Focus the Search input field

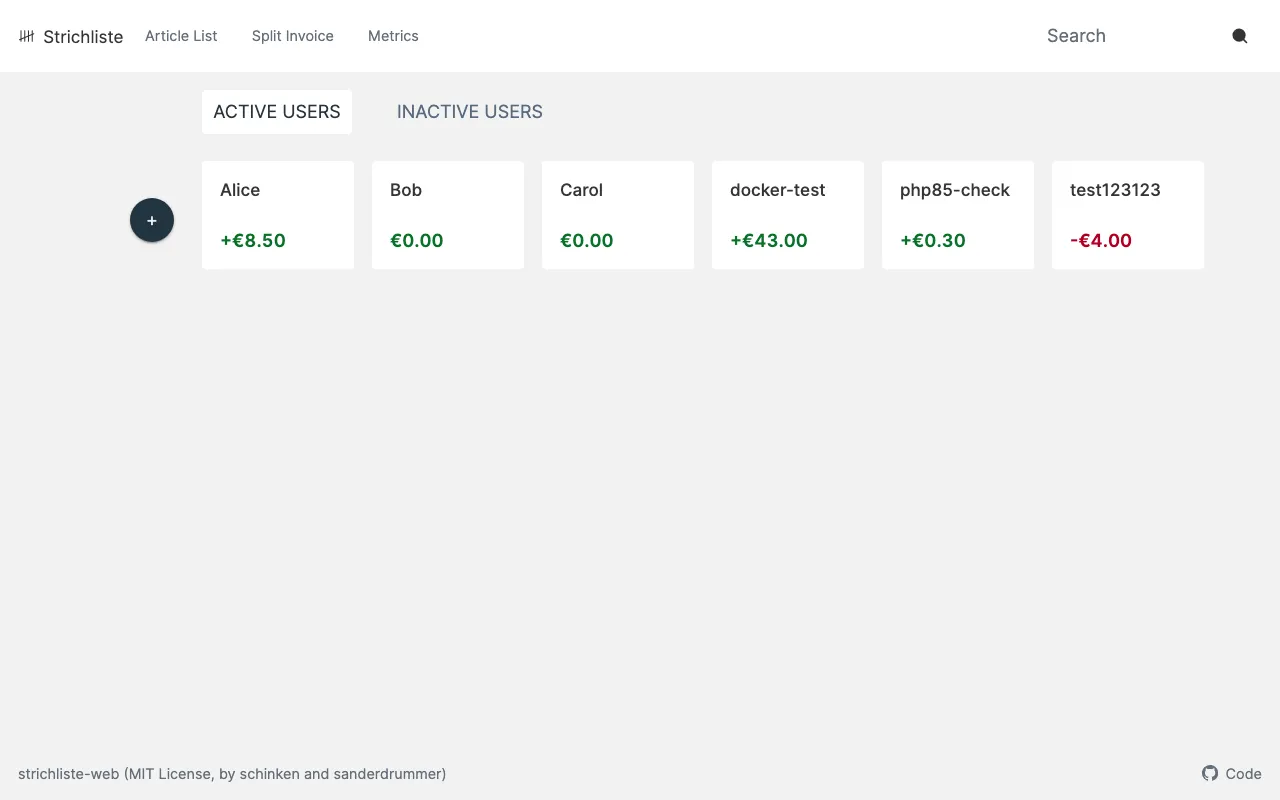click(x=1130, y=36)
